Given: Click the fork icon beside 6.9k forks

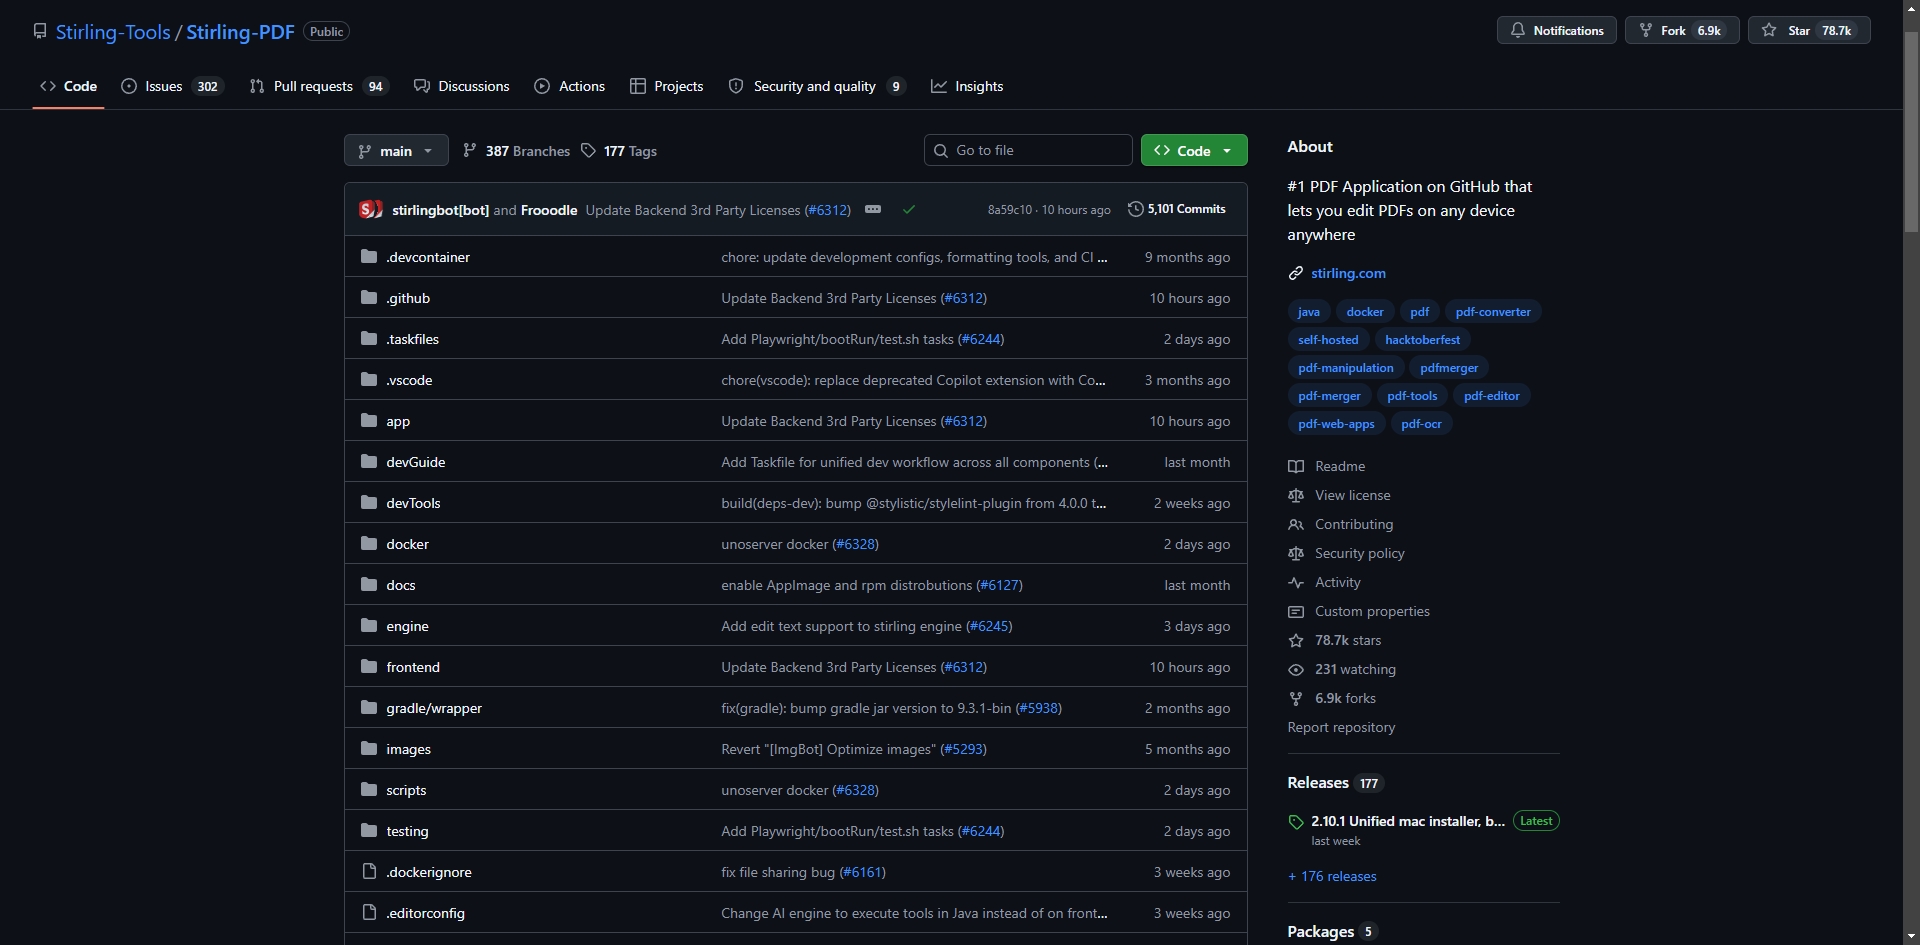Looking at the screenshot, I should click(x=1296, y=699).
